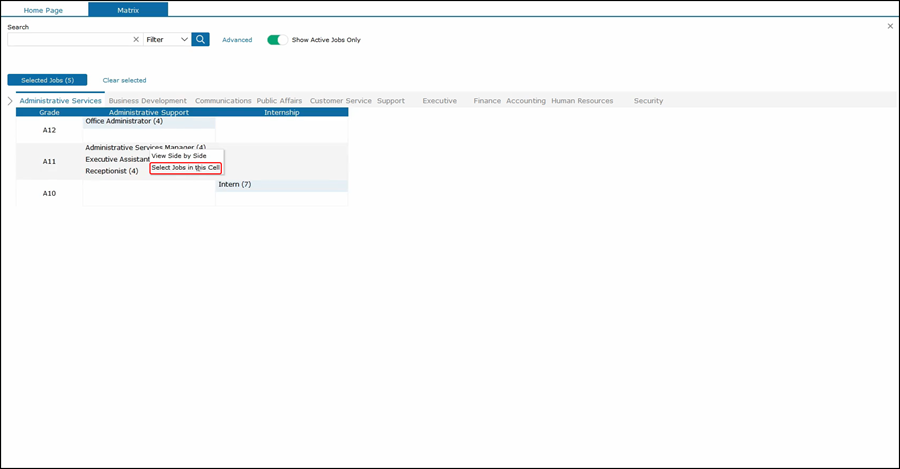
Task: Close the Matrix panel with top-right X
Action: click(x=890, y=26)
